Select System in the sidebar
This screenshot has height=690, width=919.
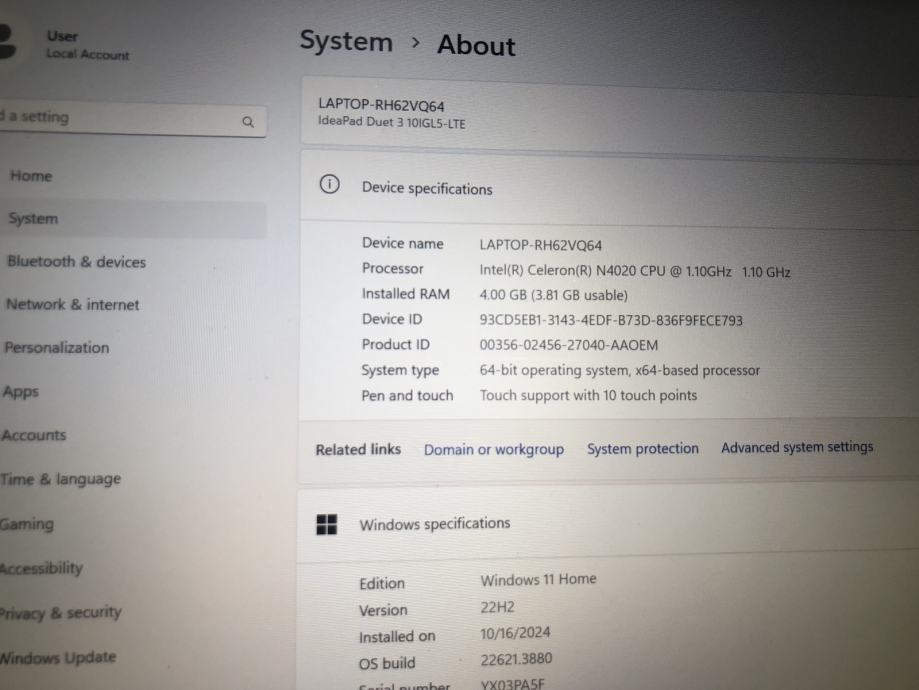pyautogui.click(x=33, y=219)
